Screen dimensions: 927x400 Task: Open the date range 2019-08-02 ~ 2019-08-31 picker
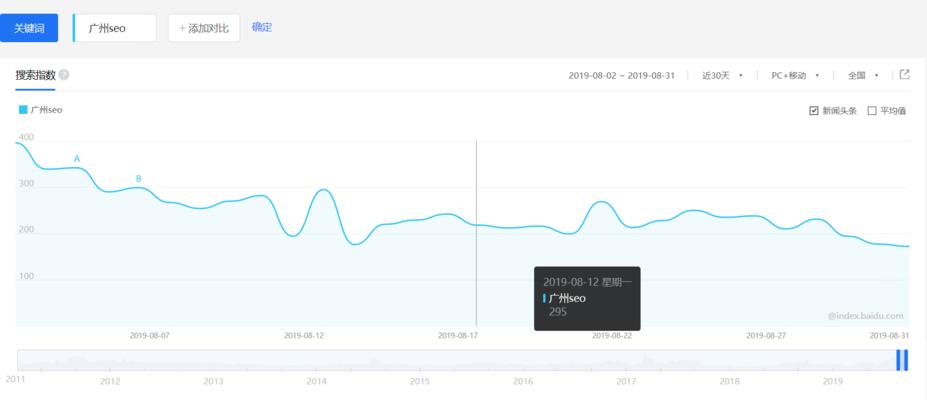(622, 75)
